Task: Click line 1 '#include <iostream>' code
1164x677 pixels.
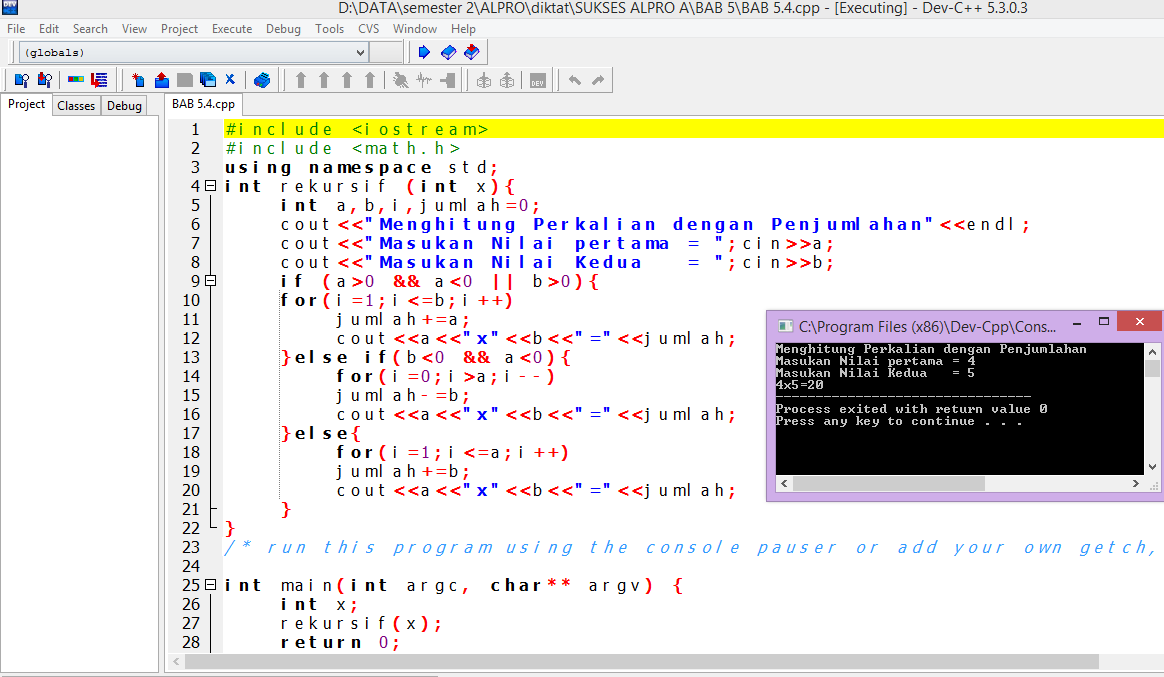Action: [x=356, y=129]
